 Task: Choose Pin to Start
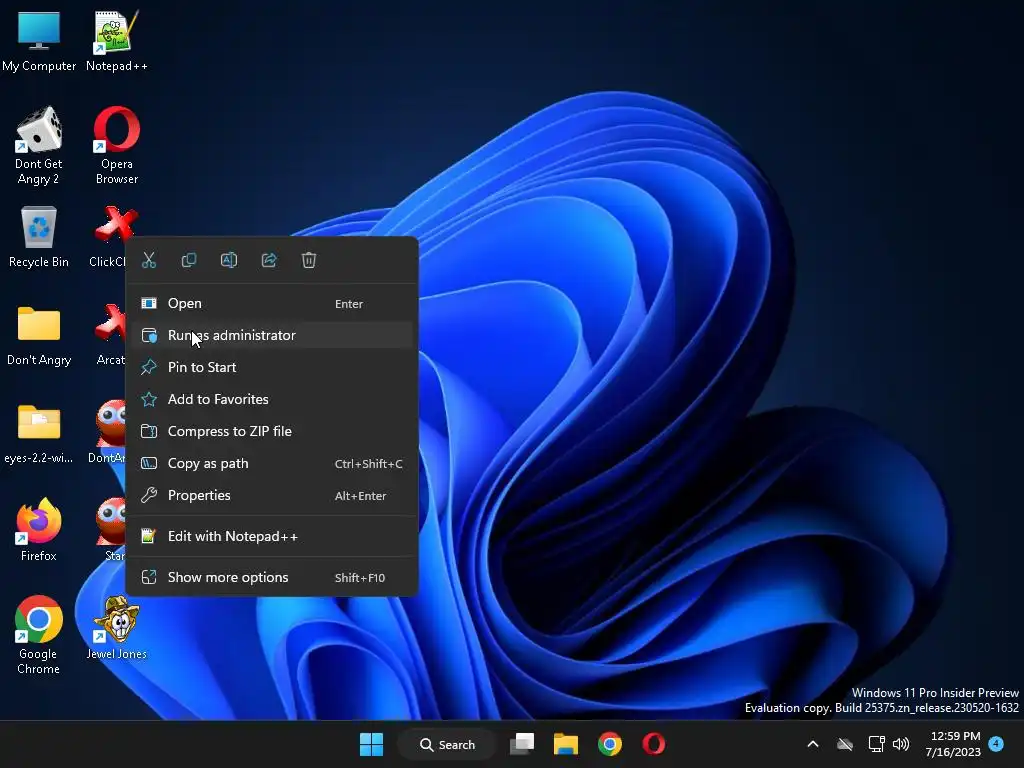272,367
